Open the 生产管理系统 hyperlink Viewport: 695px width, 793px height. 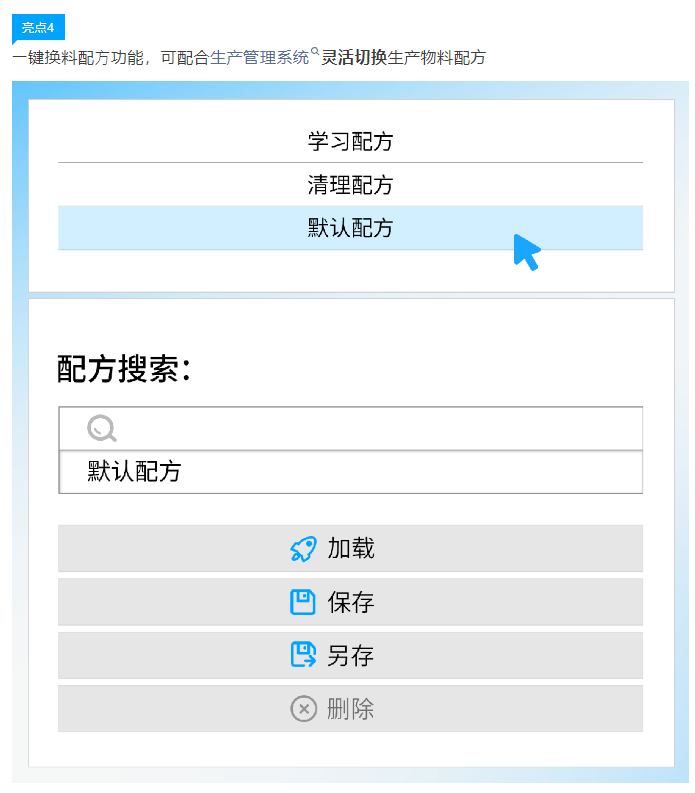pyautogui.click(x=259, y=58)
